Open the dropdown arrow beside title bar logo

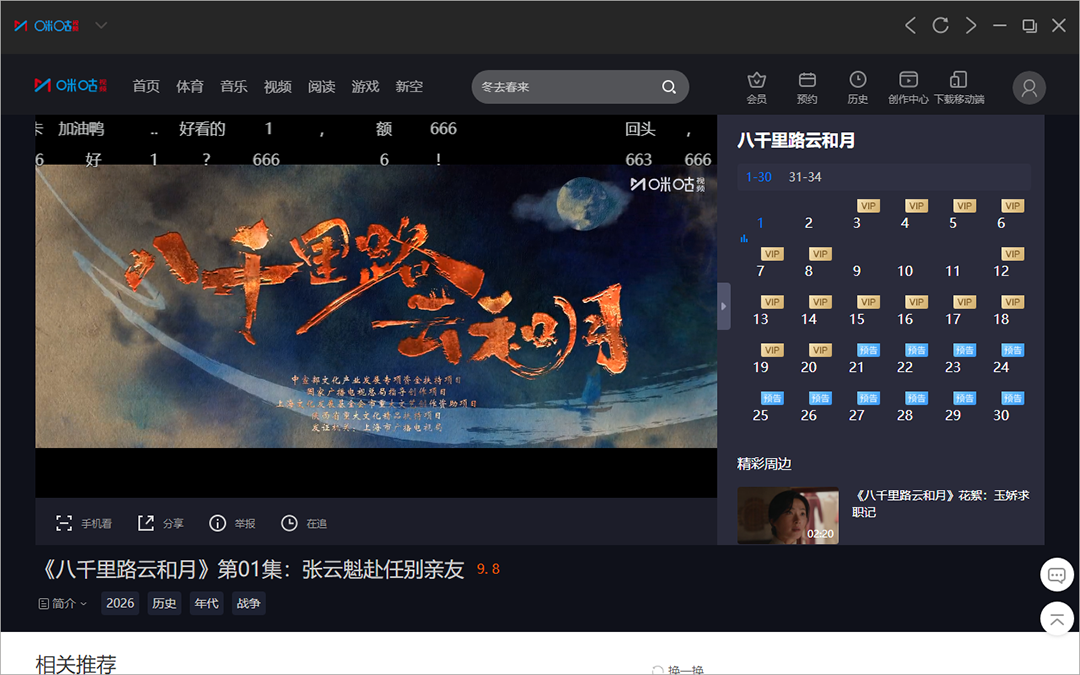click(x=101, y=25)
